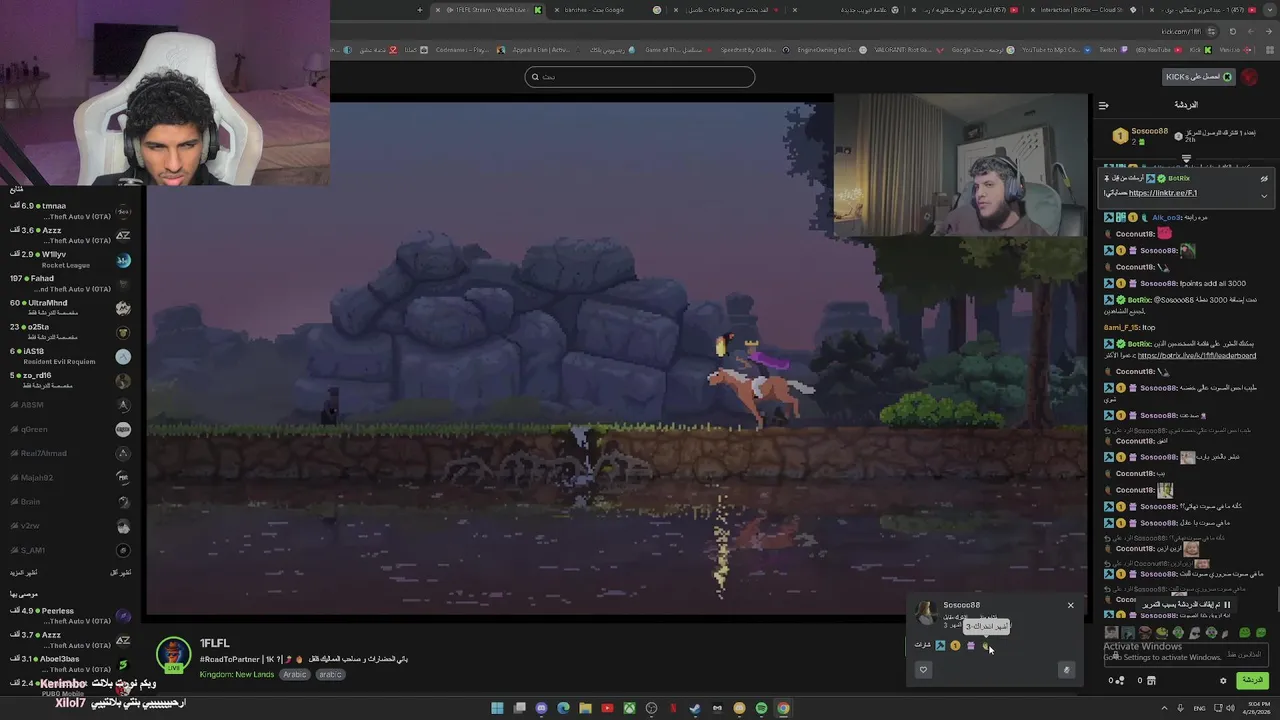Viewport: 1280px width, 720px height.
Task: Open the botrix.live leaderboard link in chat
Action: coord(1196,355)
